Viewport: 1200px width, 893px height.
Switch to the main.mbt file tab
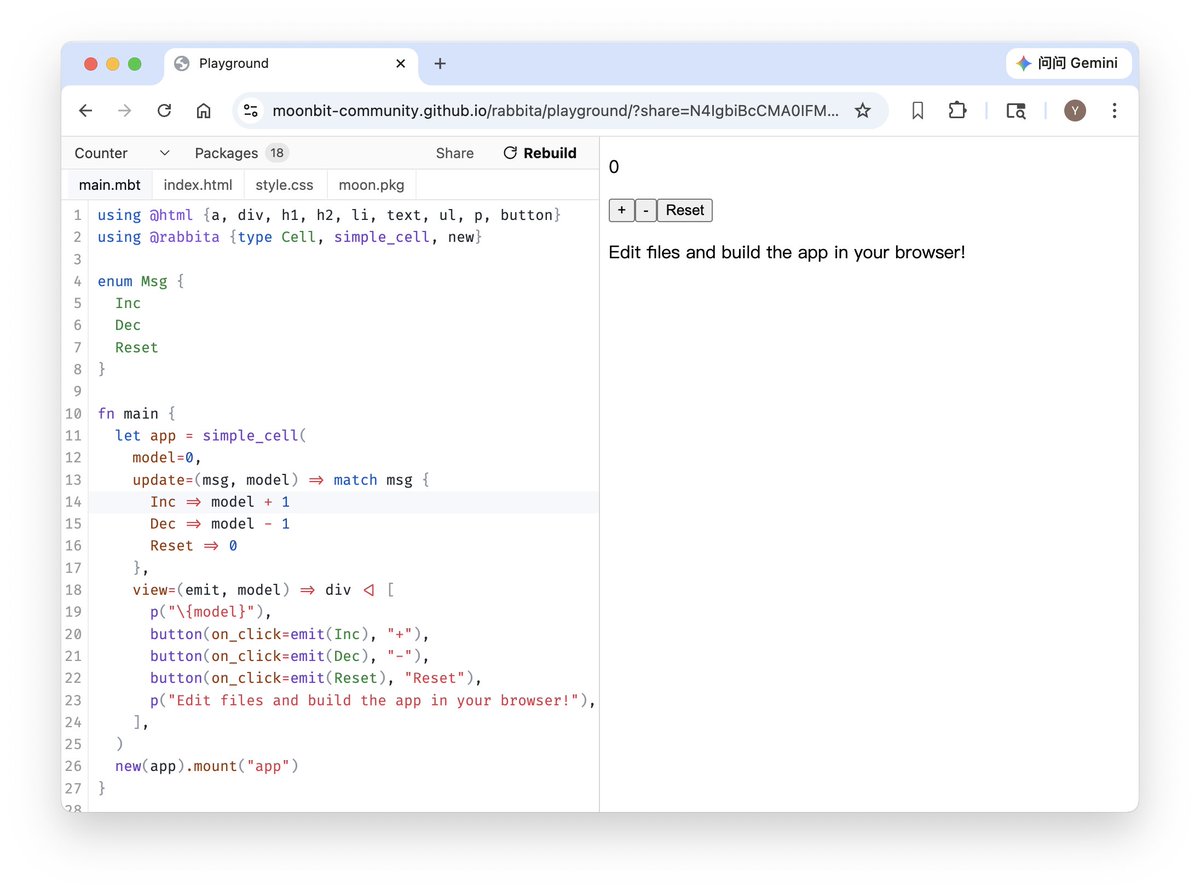(109, 185)
